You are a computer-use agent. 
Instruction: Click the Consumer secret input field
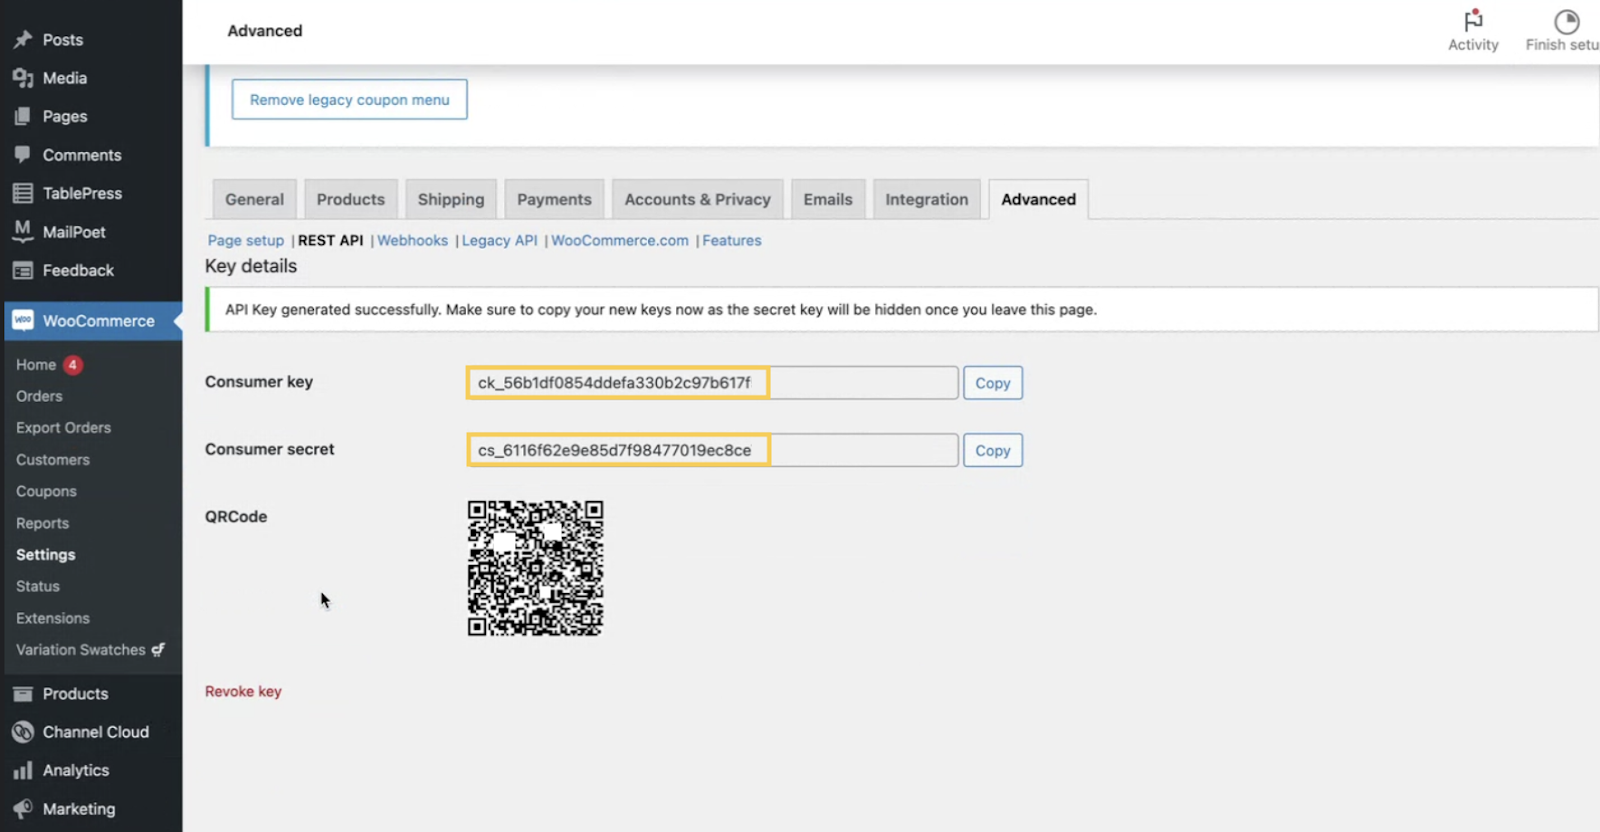(713, 451)
